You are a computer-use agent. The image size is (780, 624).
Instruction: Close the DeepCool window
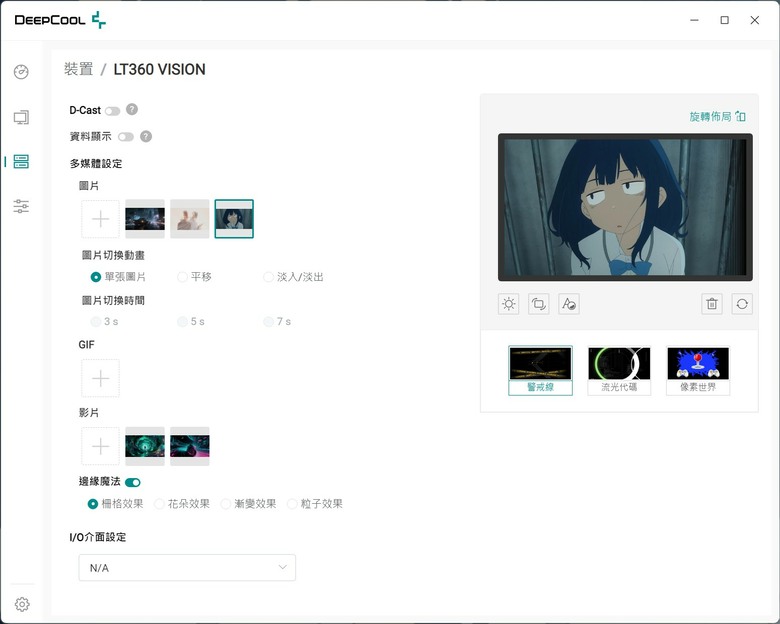[755, 20]
